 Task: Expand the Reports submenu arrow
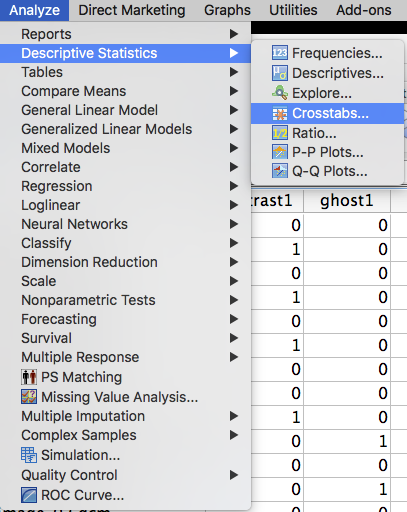[x=234, y=34]
